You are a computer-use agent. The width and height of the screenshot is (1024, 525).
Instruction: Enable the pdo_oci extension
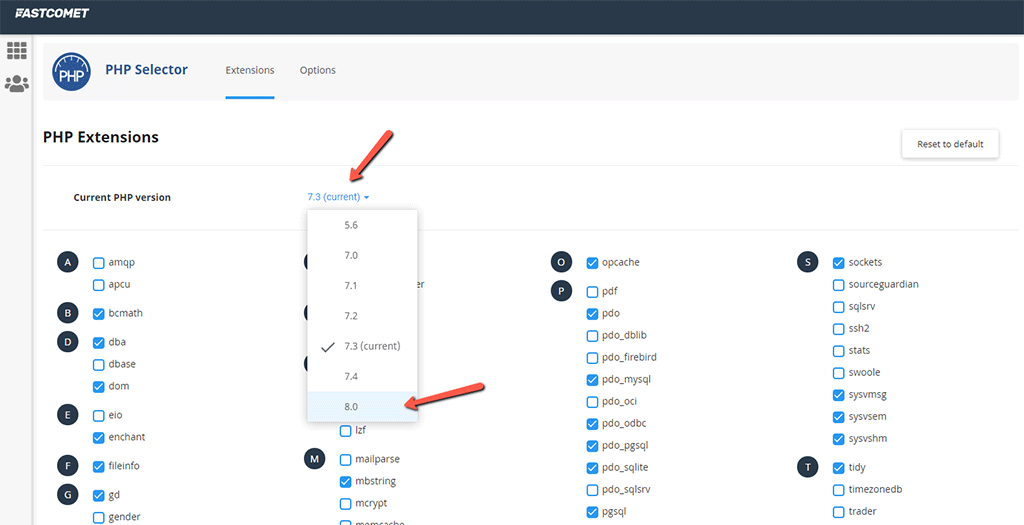(x=592, y=402)
